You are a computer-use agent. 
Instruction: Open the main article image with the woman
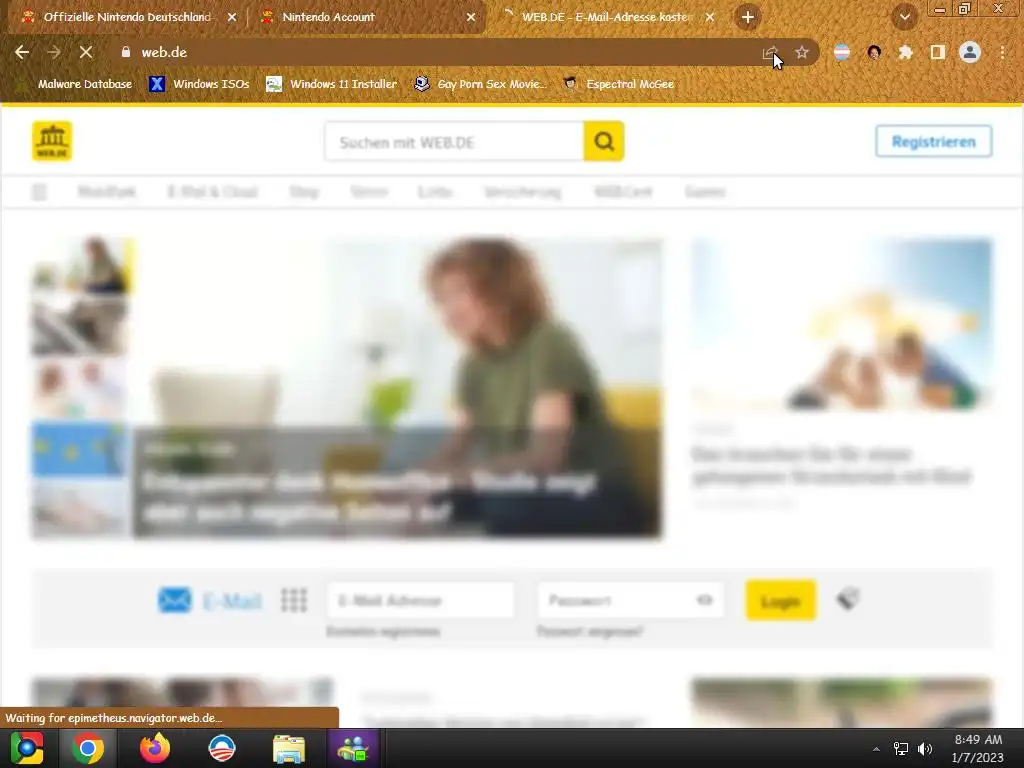coord(398,388)
